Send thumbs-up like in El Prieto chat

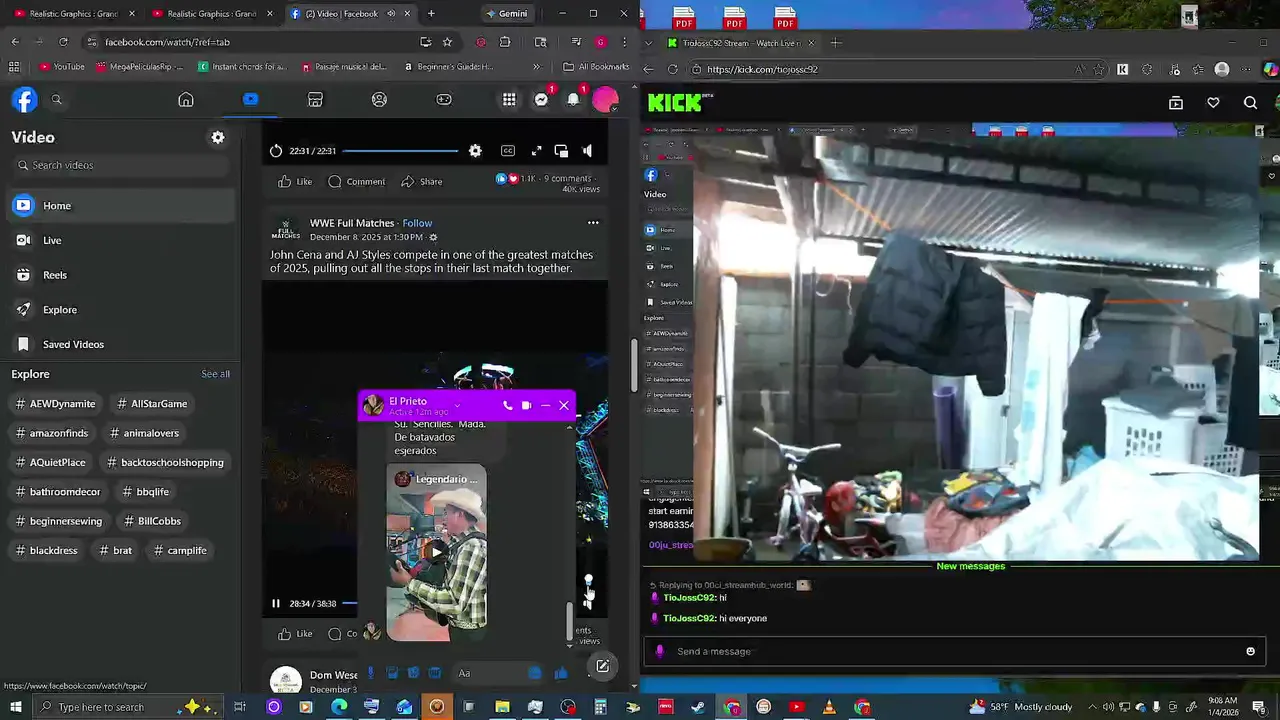click(560, 673)
